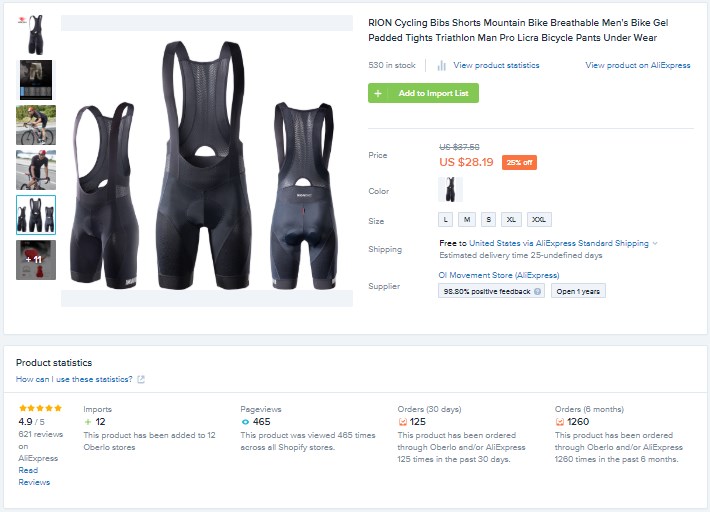Click the bar chart statistics icon
The image size is (710, 512).
point(441,66)
